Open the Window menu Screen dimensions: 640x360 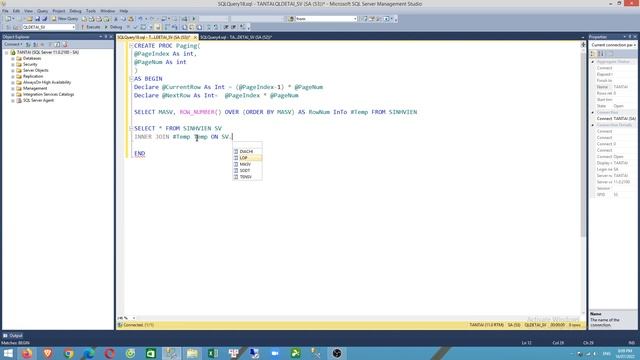108,11
